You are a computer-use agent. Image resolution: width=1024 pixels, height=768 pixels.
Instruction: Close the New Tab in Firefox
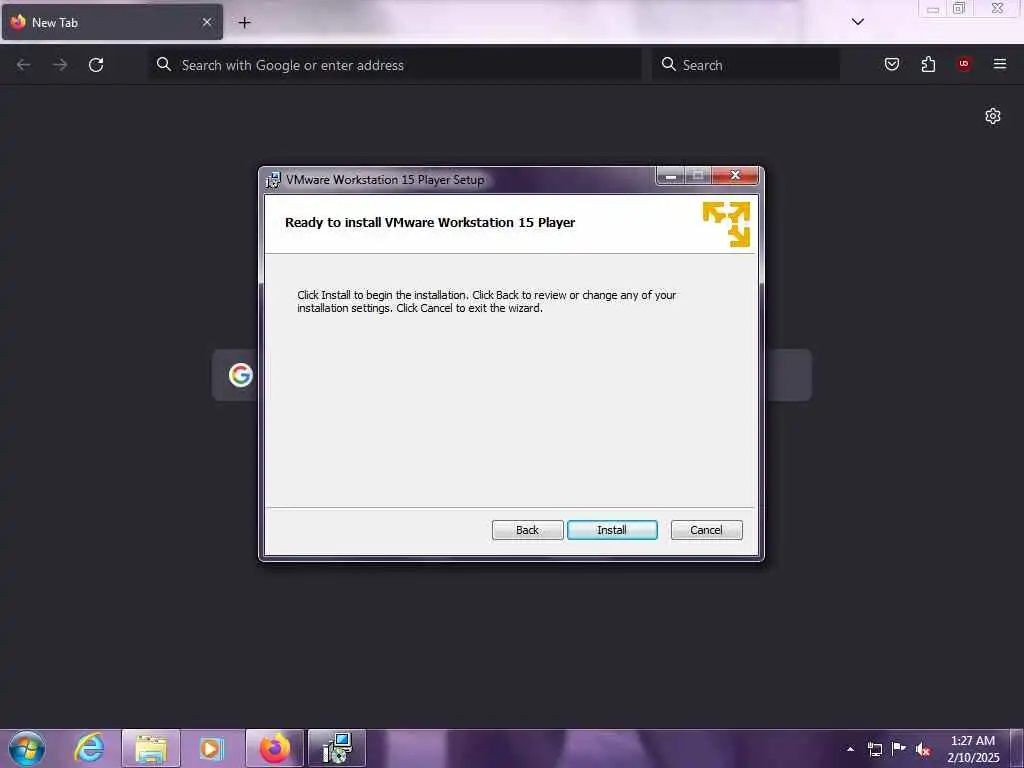tap(207, 22)
